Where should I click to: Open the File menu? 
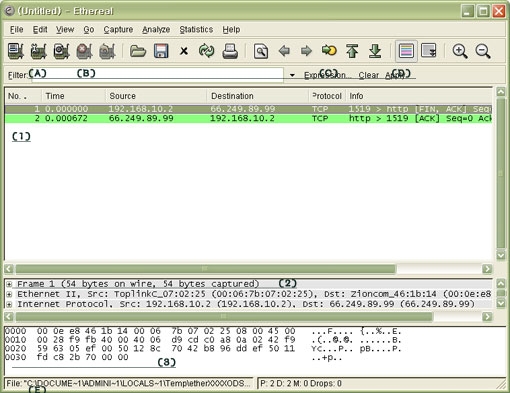(x=17, y=30)
